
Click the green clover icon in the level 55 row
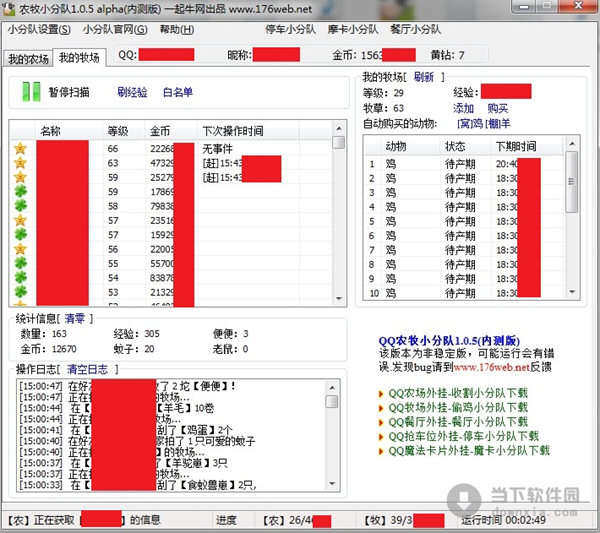19,264
